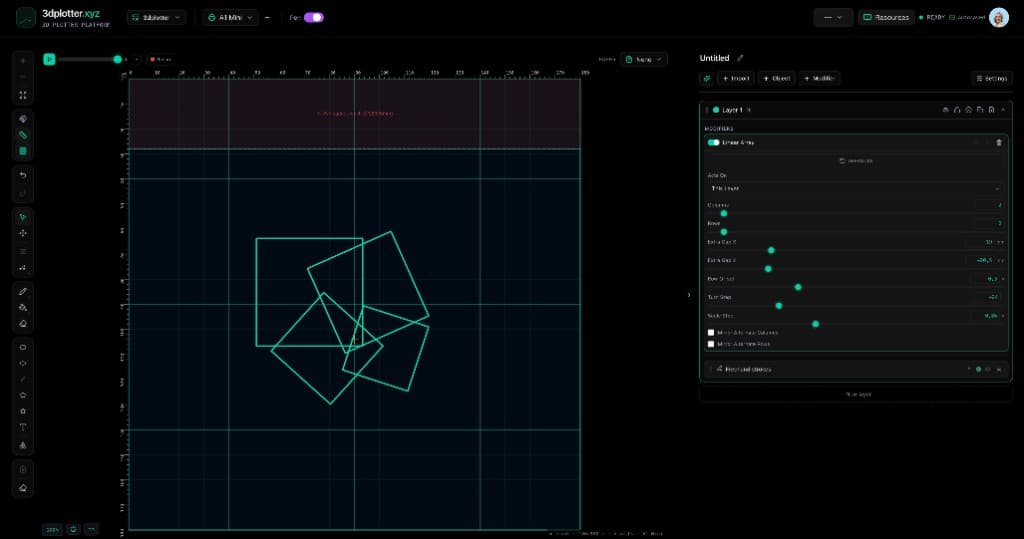This screenshot has height=539, width=1024.
Task: Click the green filled square icon in left toolbar
Action: (x=23, y=151)
